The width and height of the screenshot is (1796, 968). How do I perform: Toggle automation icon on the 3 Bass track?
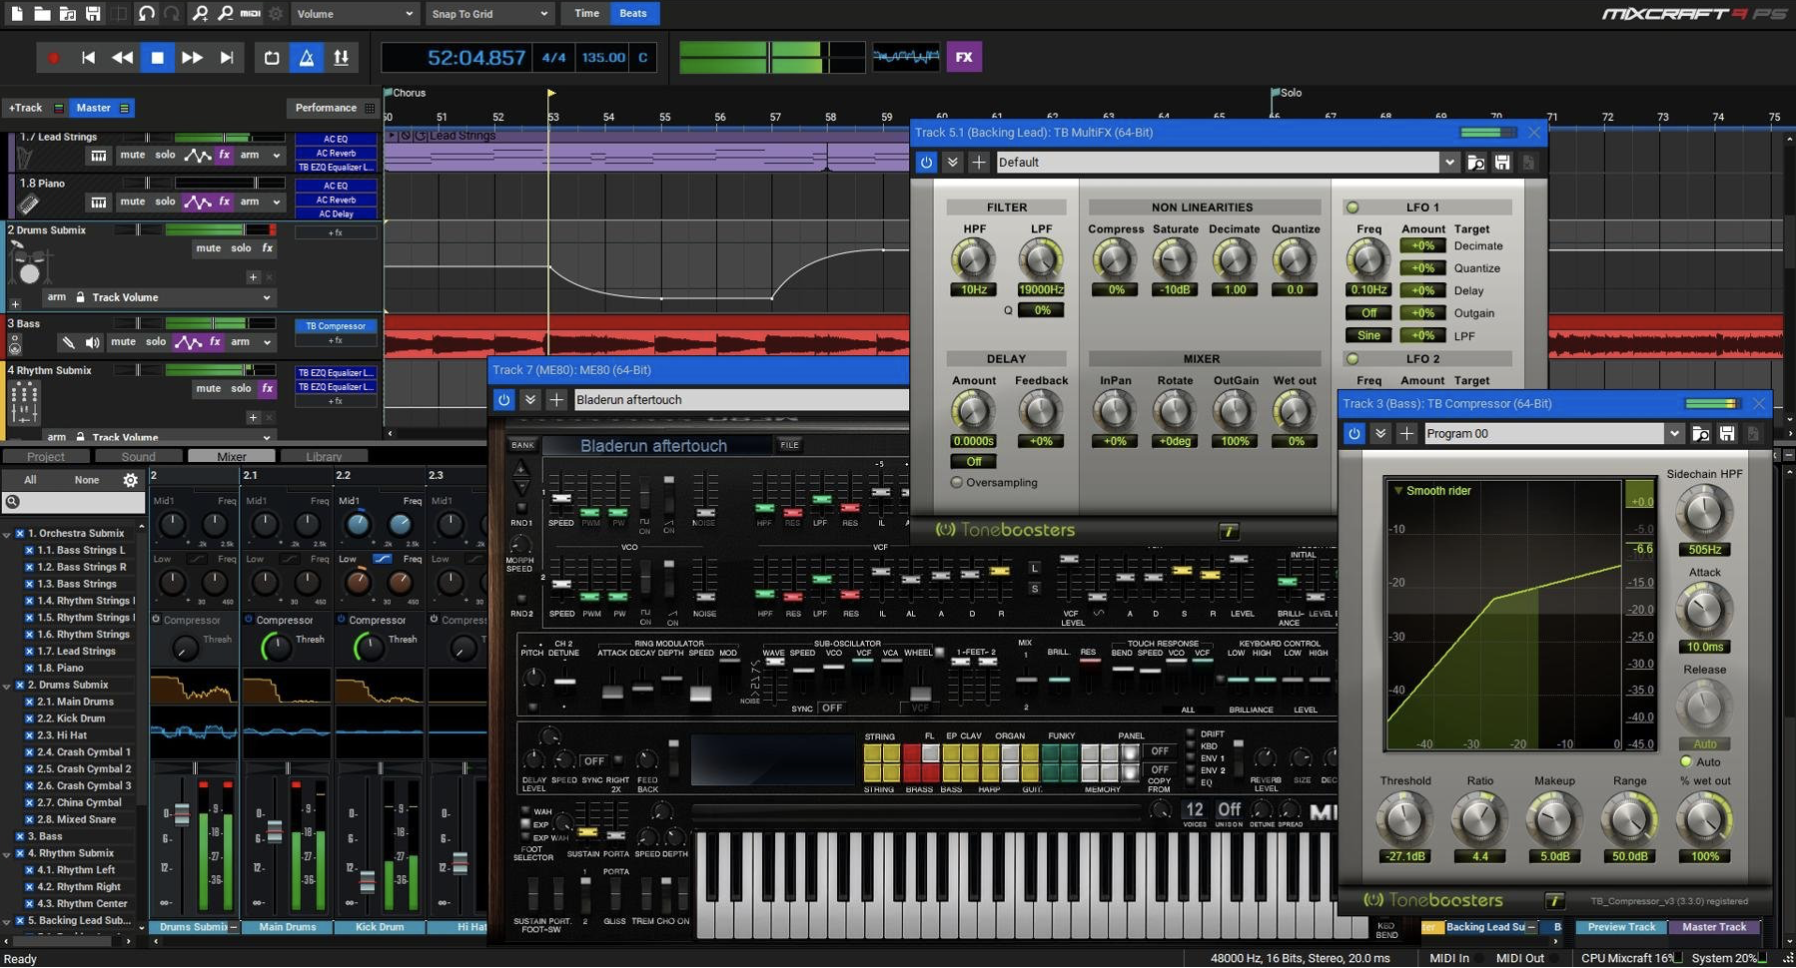point(187,342)
